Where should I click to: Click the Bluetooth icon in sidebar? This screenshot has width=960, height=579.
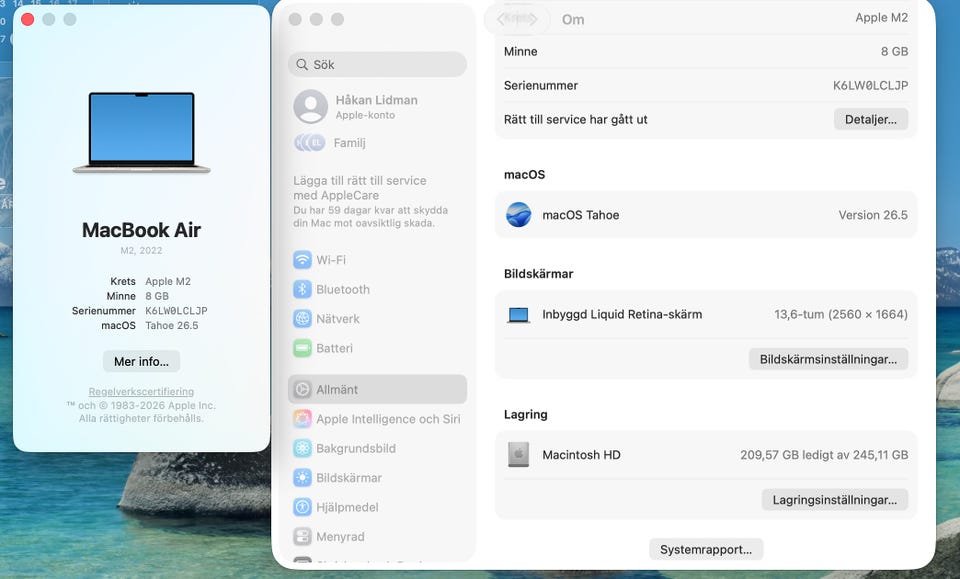[302, 289]
